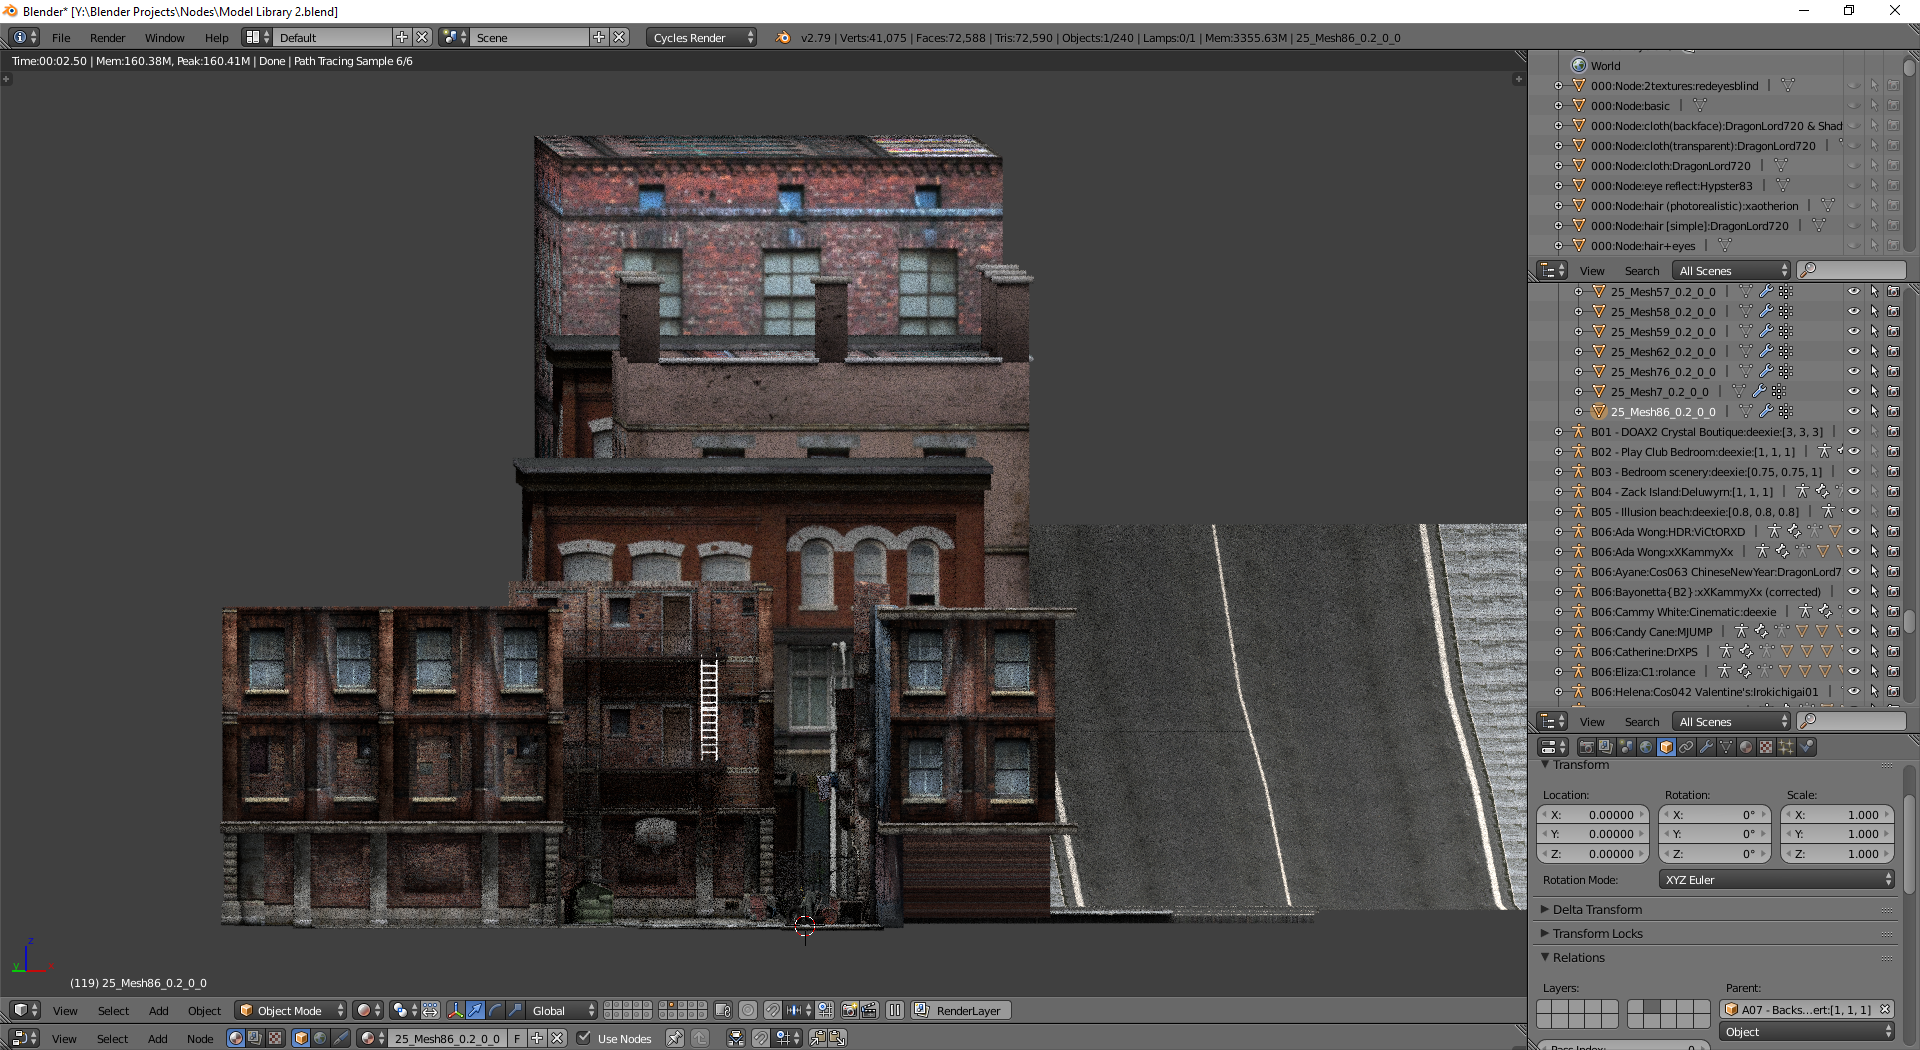Click the Search menu in upper outliner header
The image size is (1920, 1050).
[1641, 271]
